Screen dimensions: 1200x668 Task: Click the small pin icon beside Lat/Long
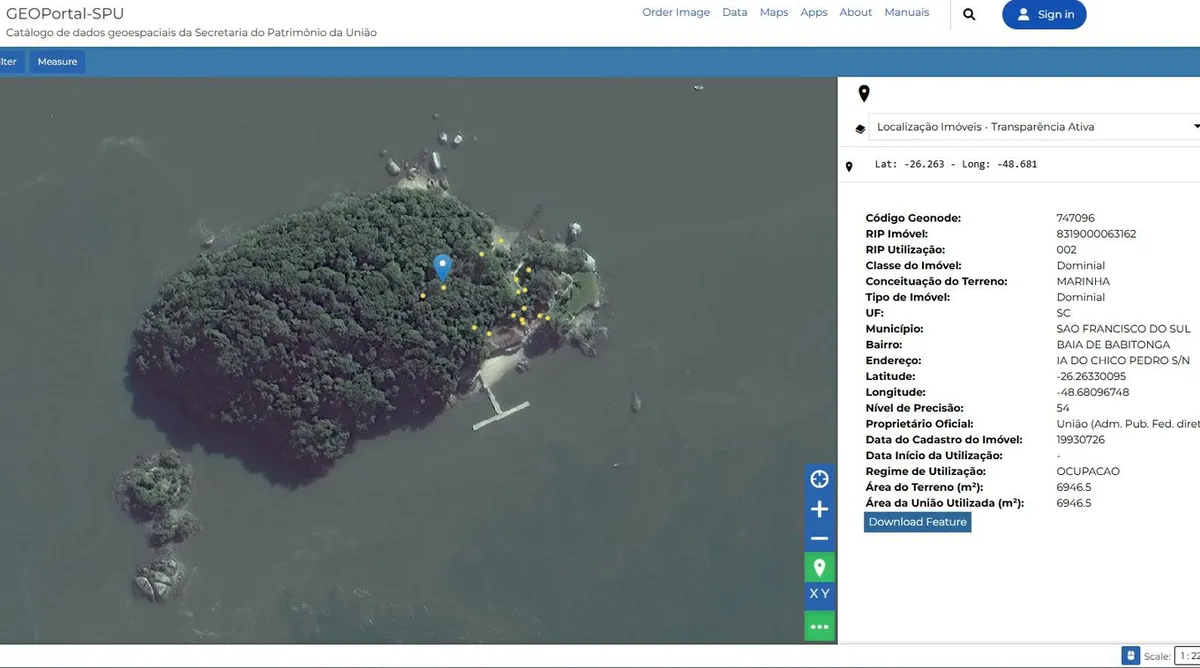849,167
